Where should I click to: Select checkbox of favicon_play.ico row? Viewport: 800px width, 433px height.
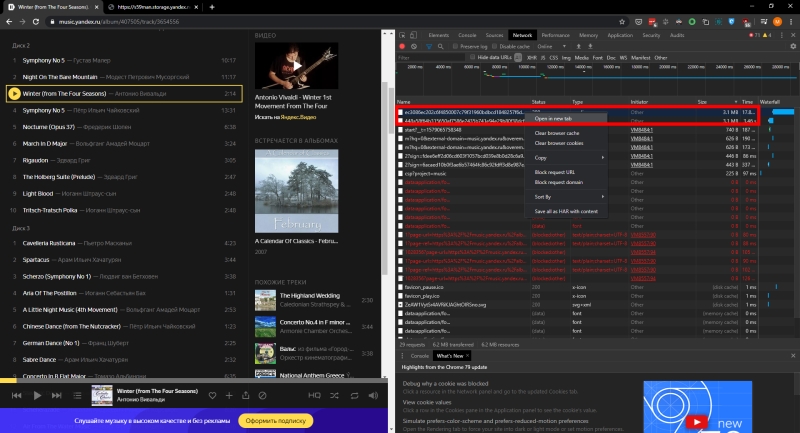coord(401,296)
